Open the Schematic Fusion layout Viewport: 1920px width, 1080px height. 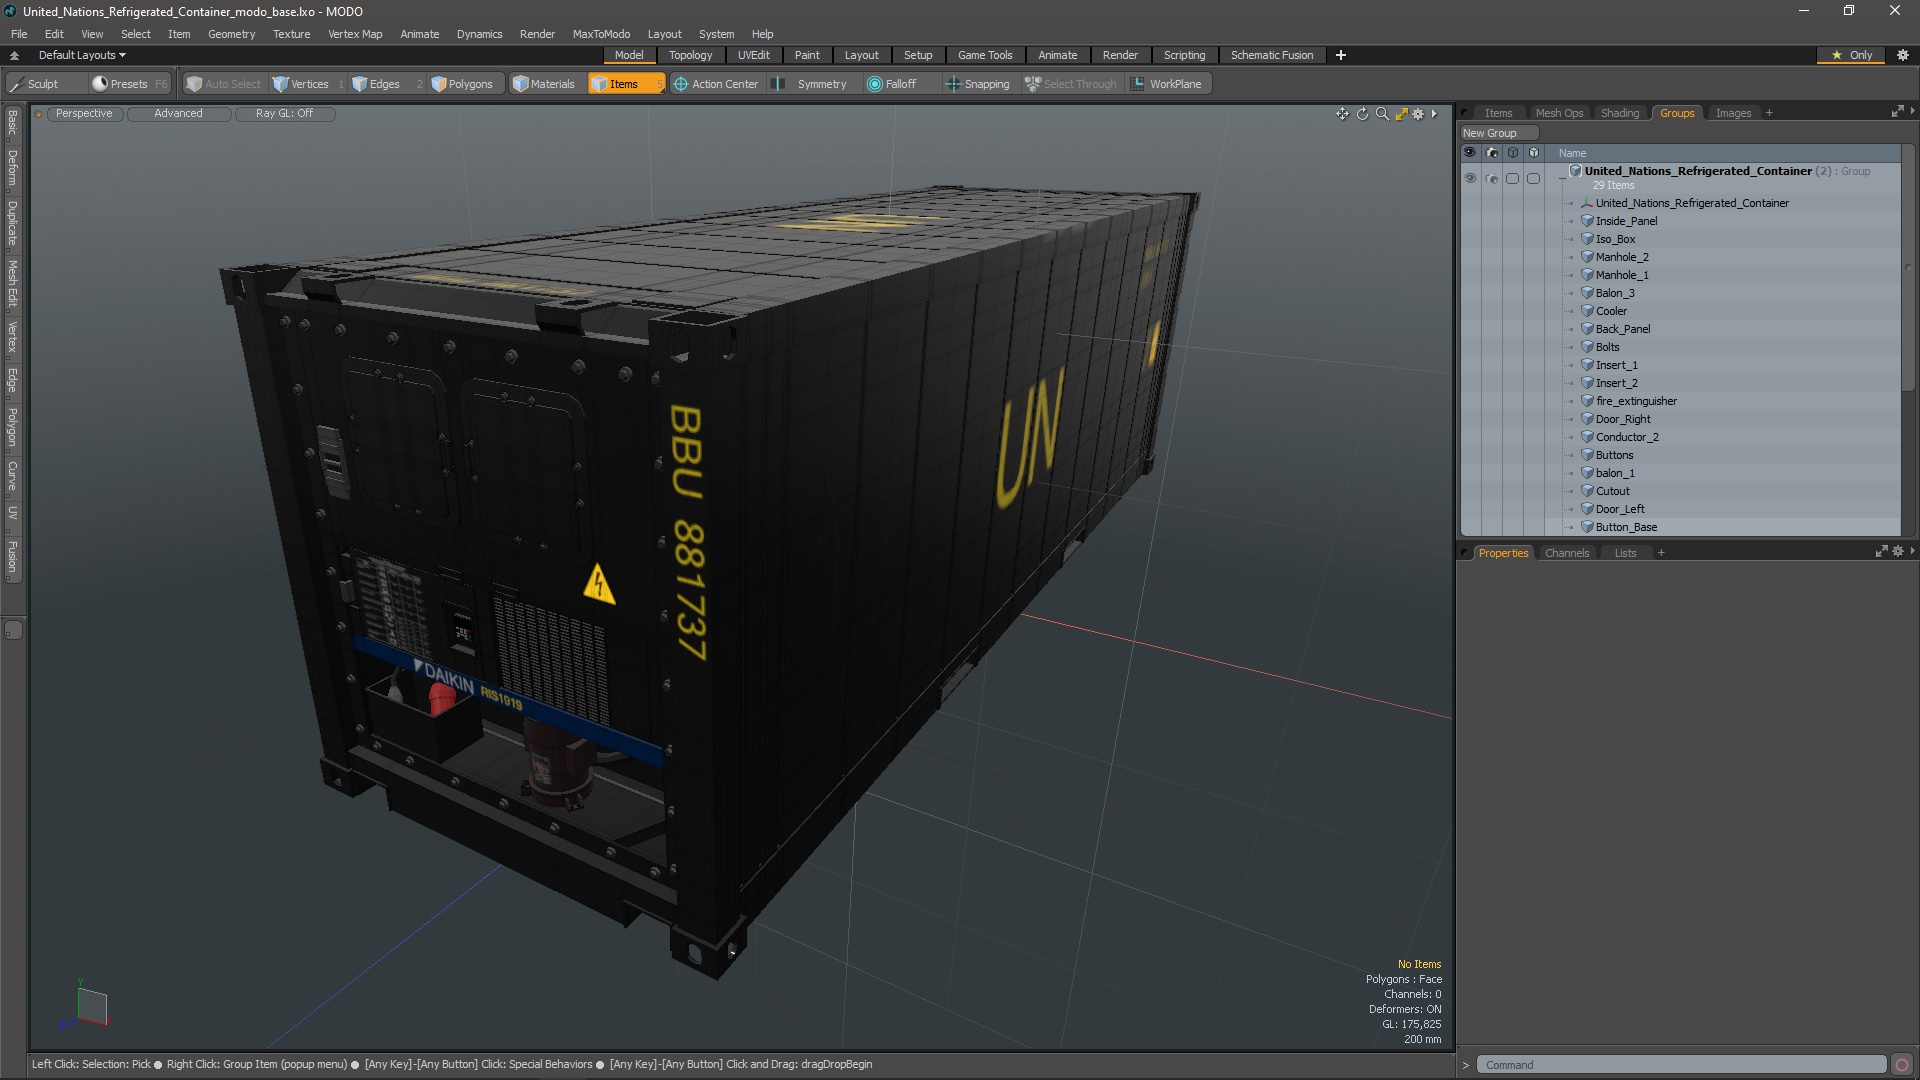1271,55
